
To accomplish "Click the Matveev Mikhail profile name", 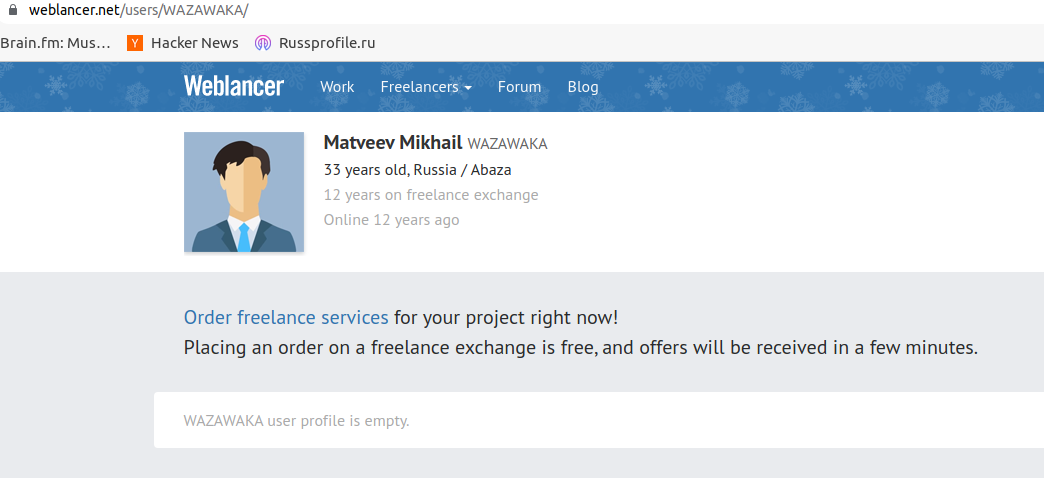I will pos(393,142).
